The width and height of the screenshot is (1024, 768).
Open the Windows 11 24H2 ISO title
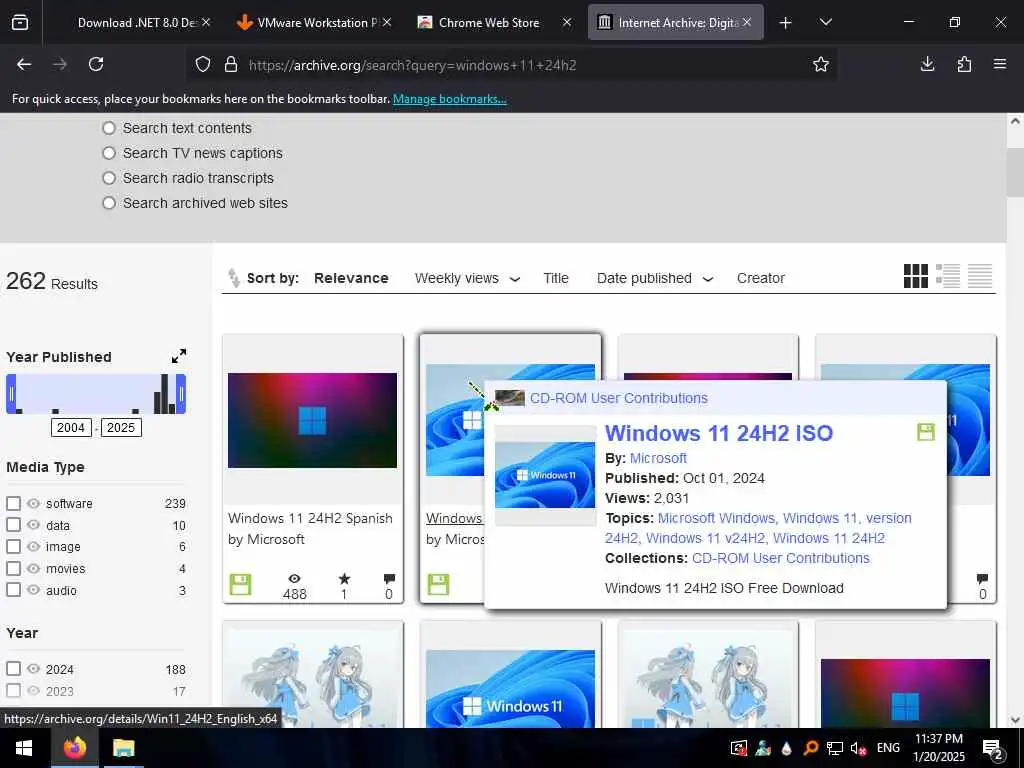click(719, 433)
